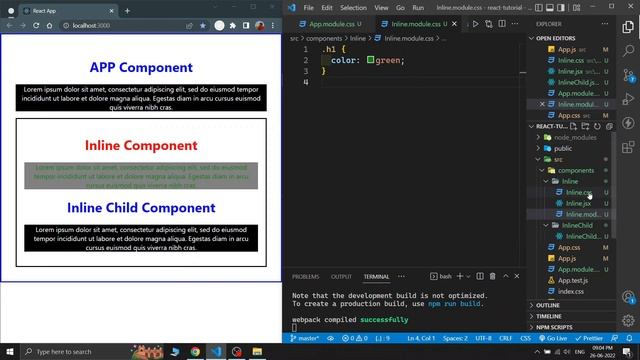Split the terminal panel

tap(480, 276)
